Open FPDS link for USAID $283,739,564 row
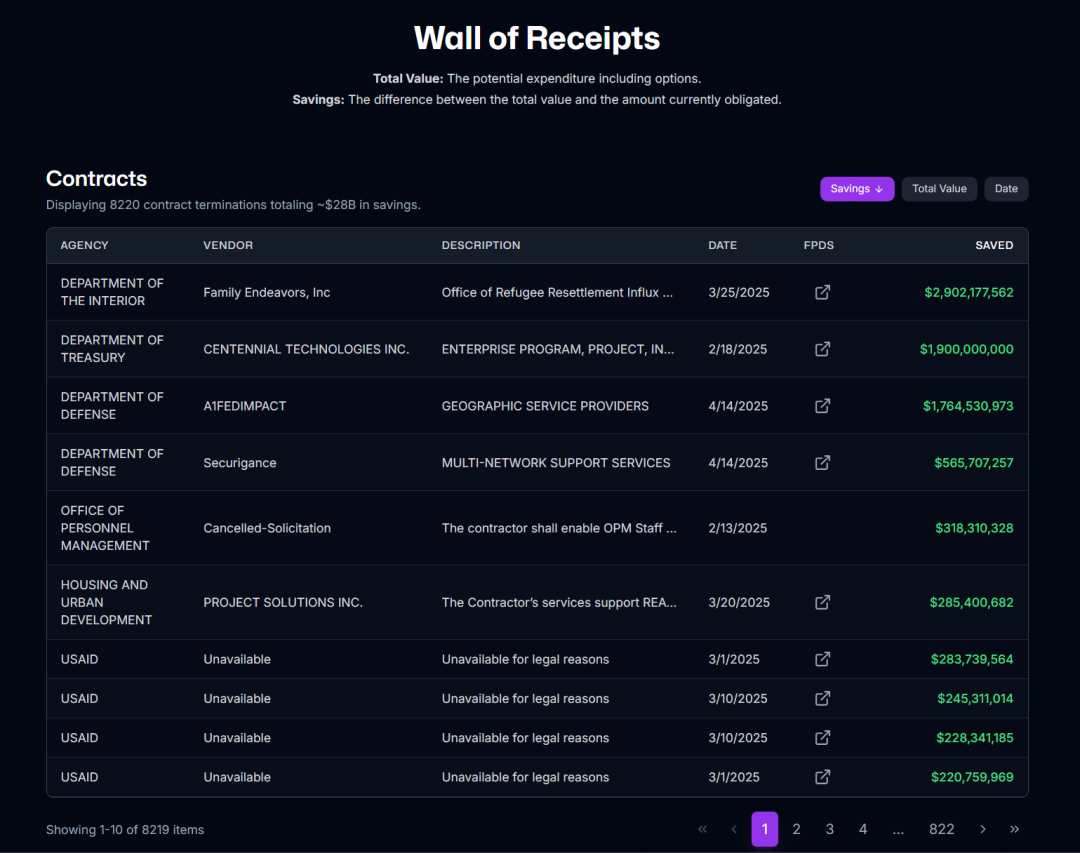 (x=822, y=659)
